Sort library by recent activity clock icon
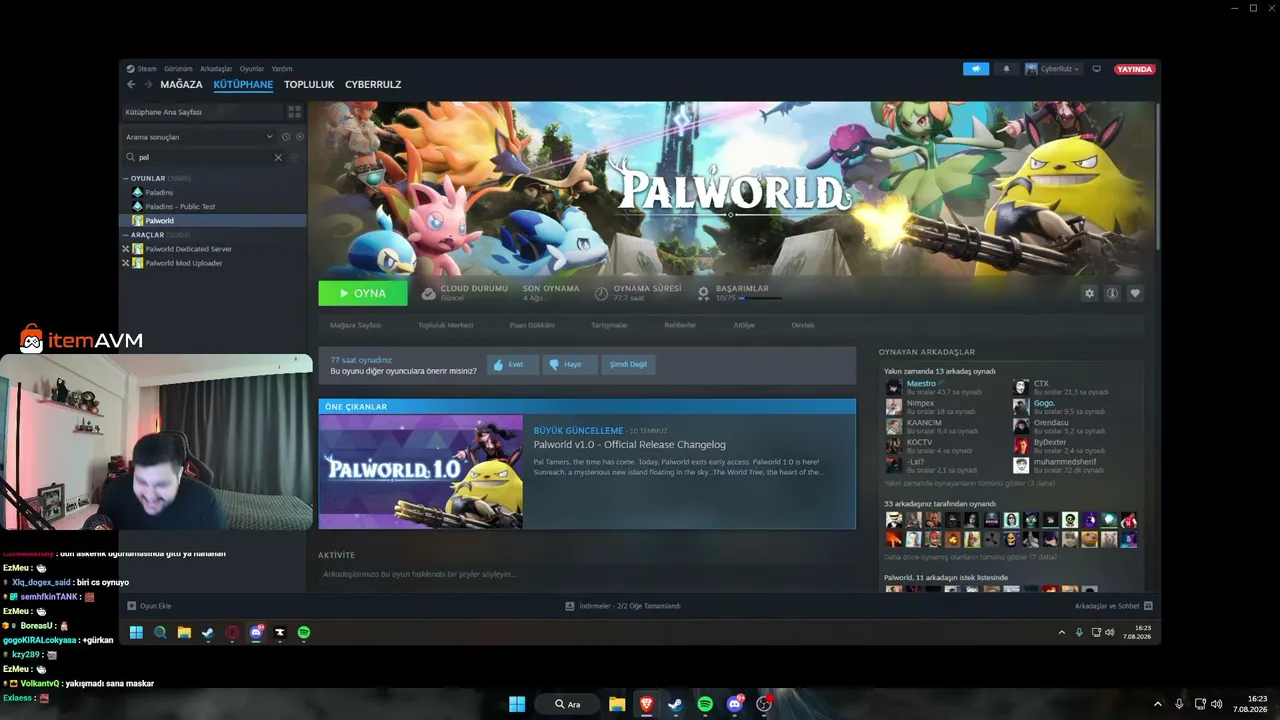Viewport: 1280px width, 720px height. tap(286, 137)
